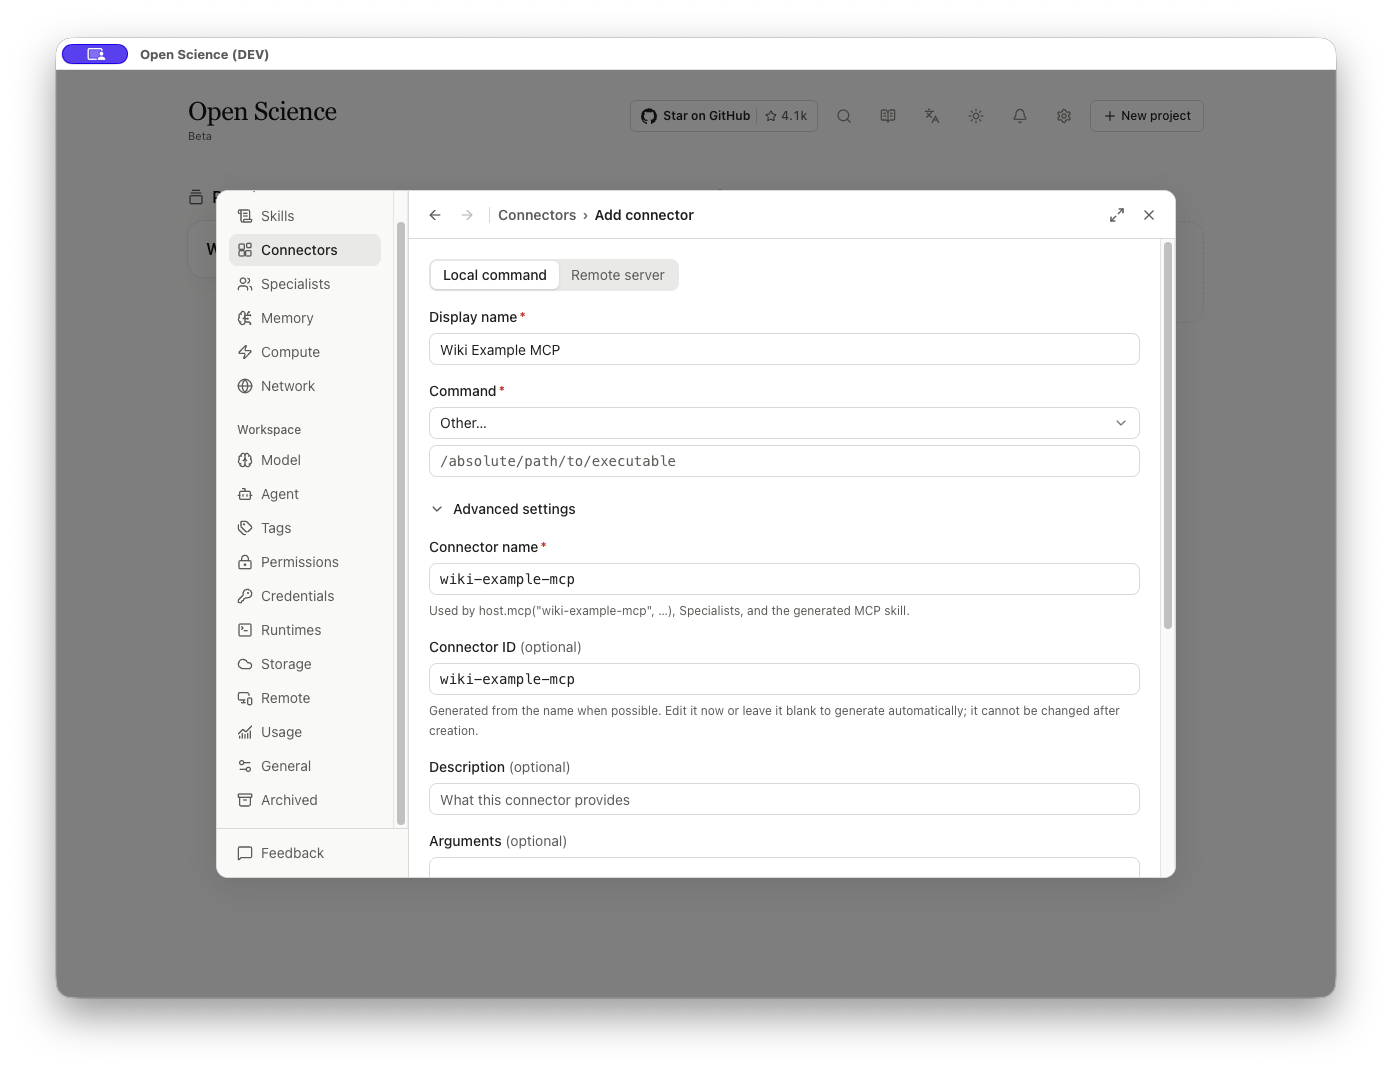This screenshot has height=1072, width=1392.
Task: Open Storage settings
Action: click(x=304, y=664)
